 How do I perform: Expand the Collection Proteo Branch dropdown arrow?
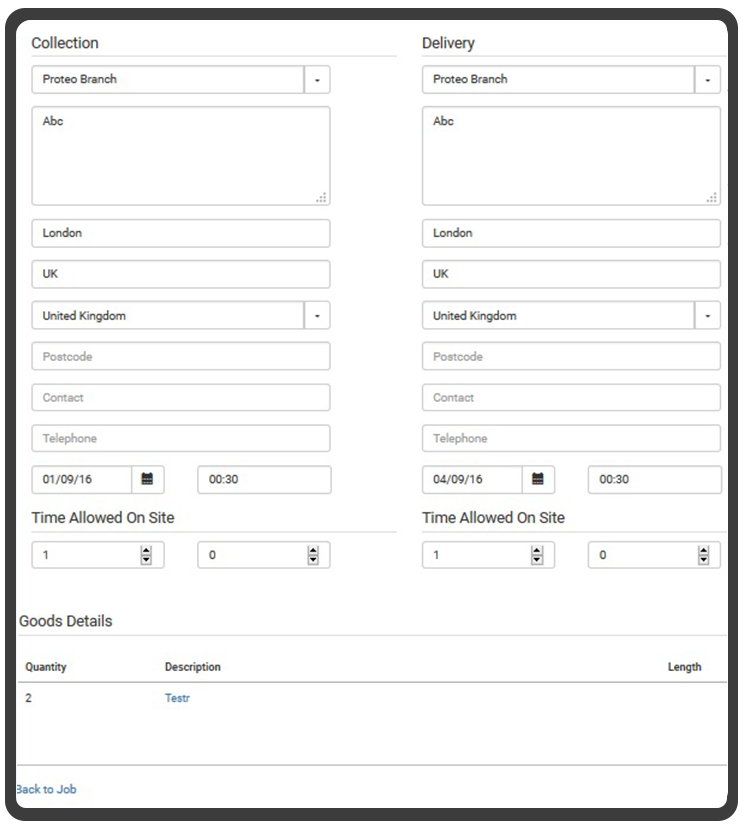(317, 80)
